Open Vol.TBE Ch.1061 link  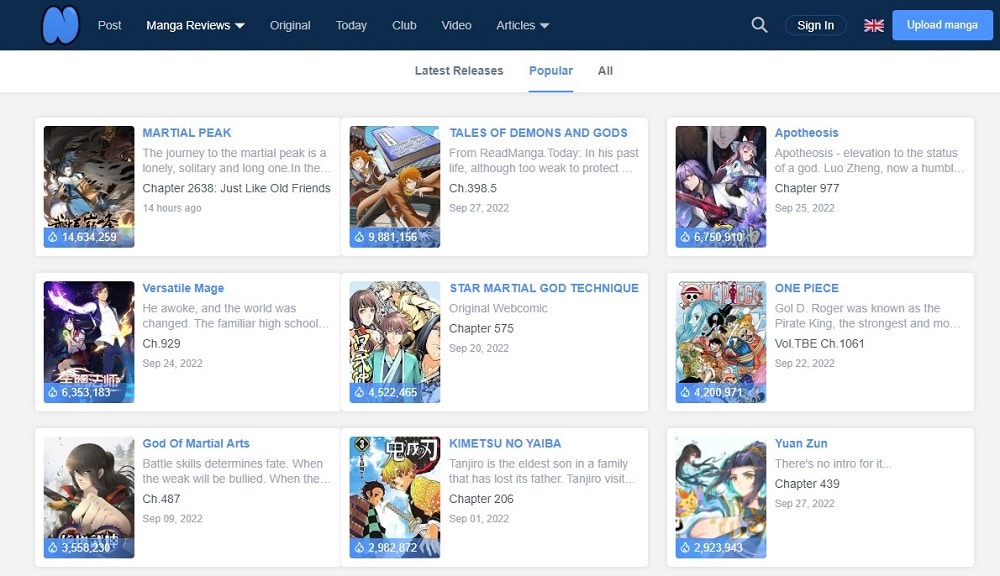pos(819,343)
